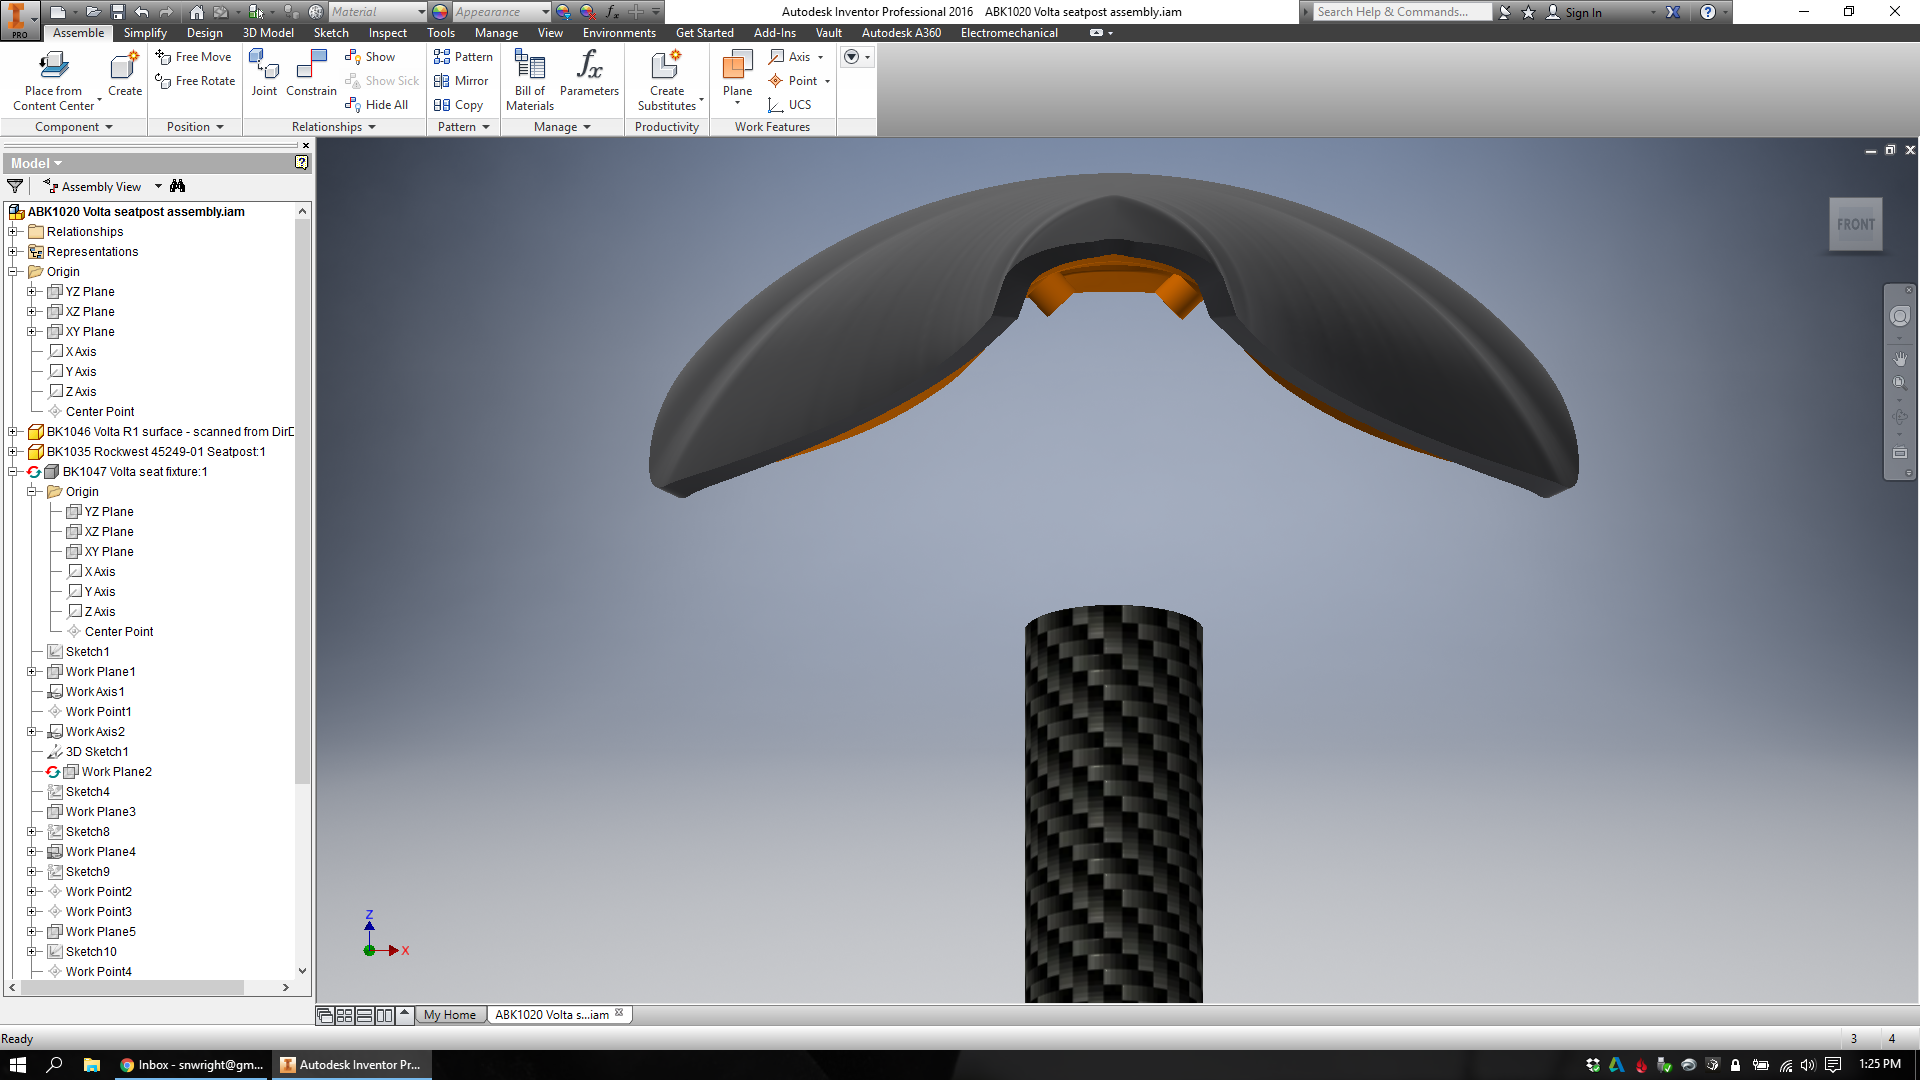
Task: Click the Save icon in quick access toolbar
Action: click(x=117, y=12)
